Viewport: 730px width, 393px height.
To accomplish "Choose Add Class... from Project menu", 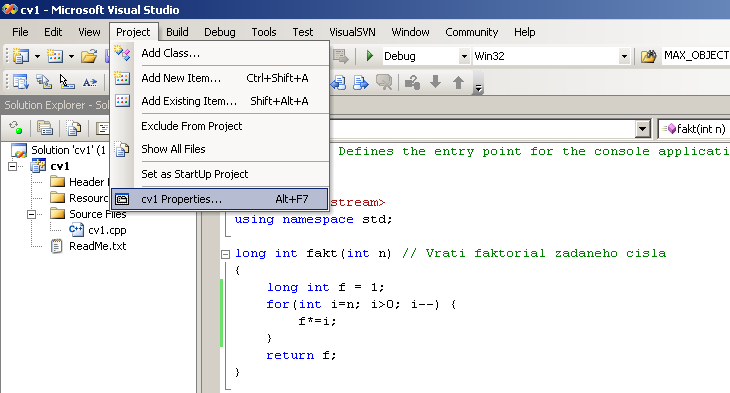I will pyautogui.click(x=220, y=53).
